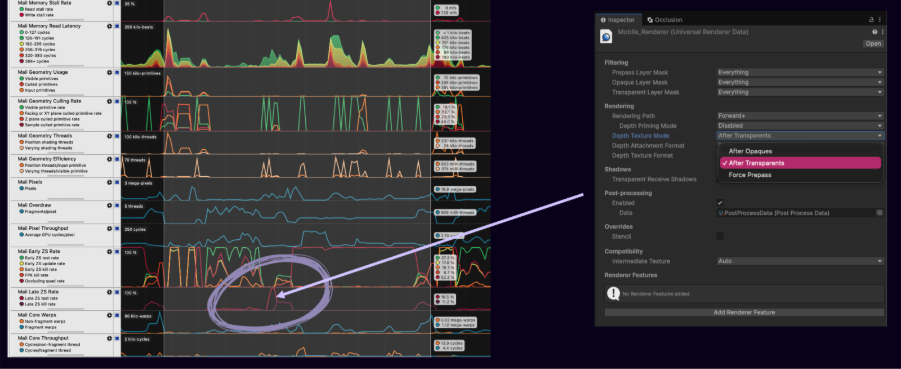The image size is (901, 369).
Task: Click the Open button for Mobile_Renderer
Action: [873, 44]
